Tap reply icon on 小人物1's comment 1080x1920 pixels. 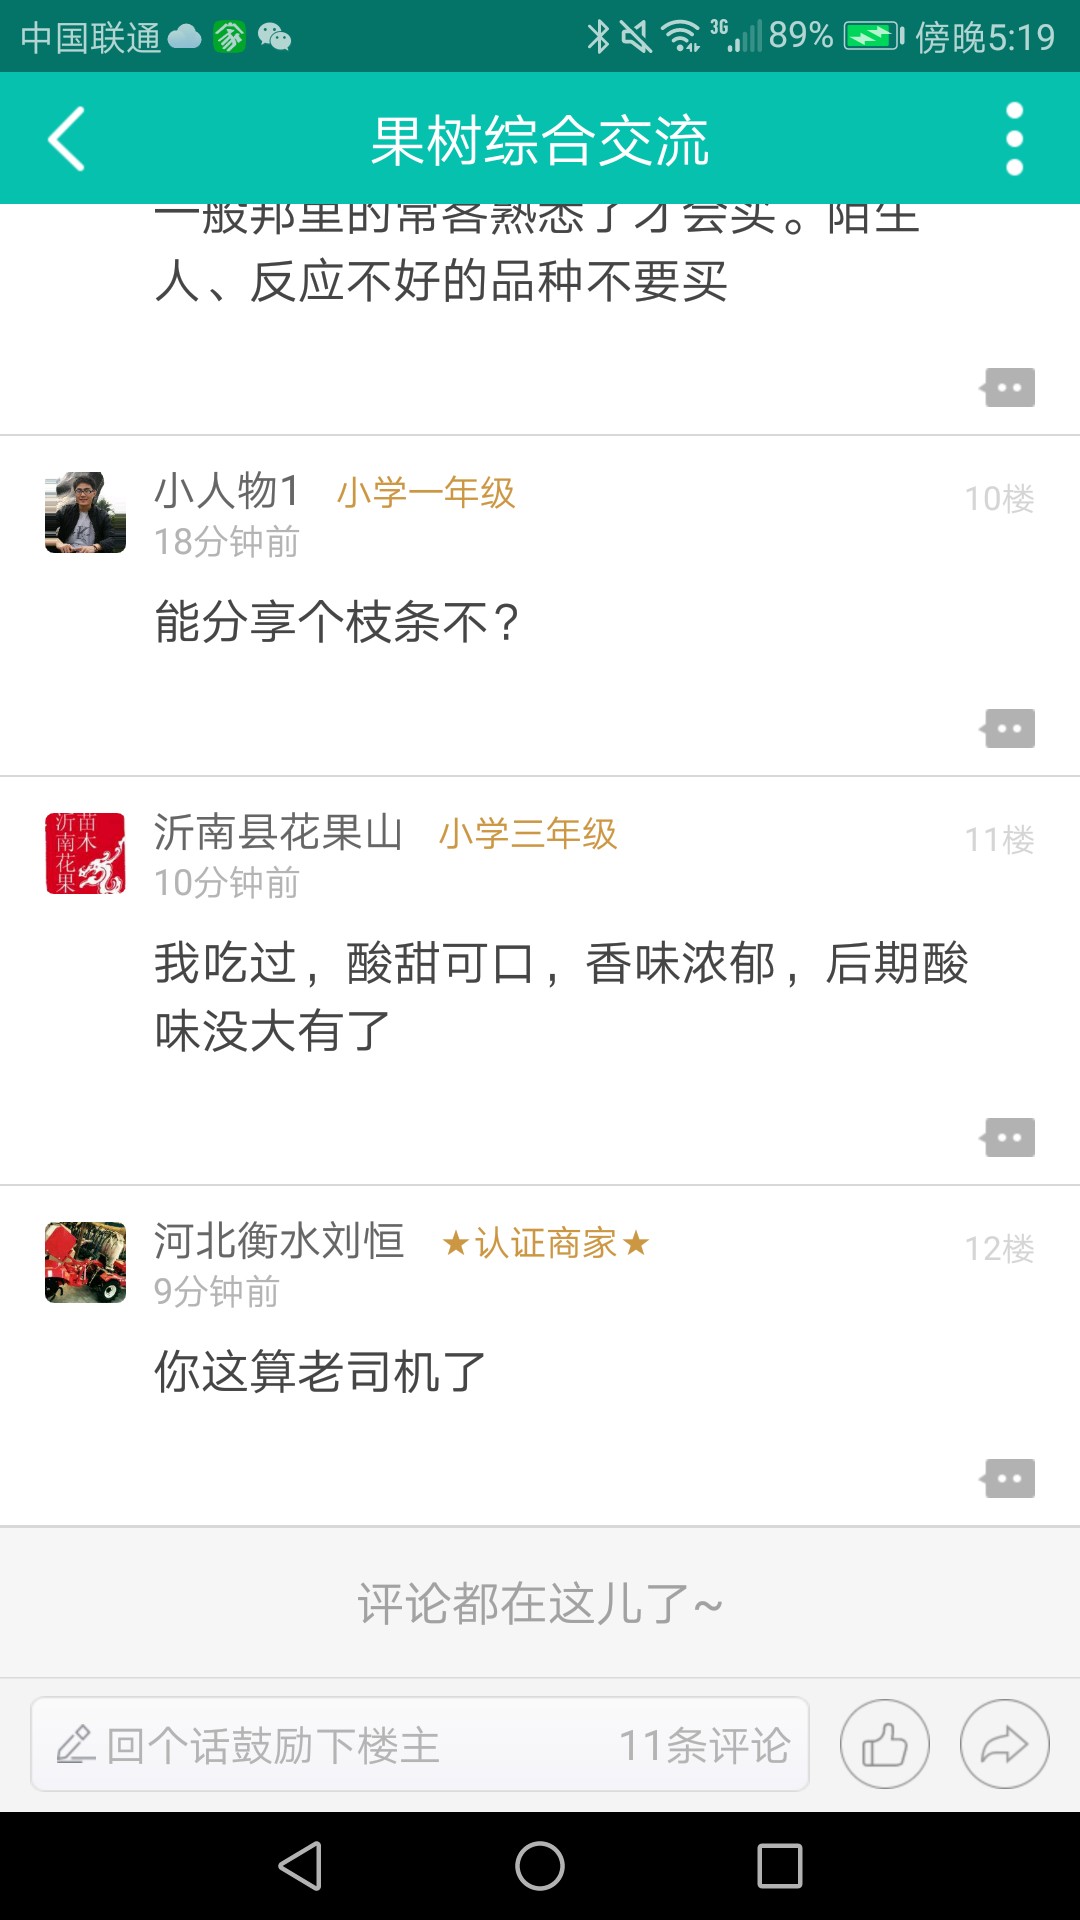[x=1008, y=729]
